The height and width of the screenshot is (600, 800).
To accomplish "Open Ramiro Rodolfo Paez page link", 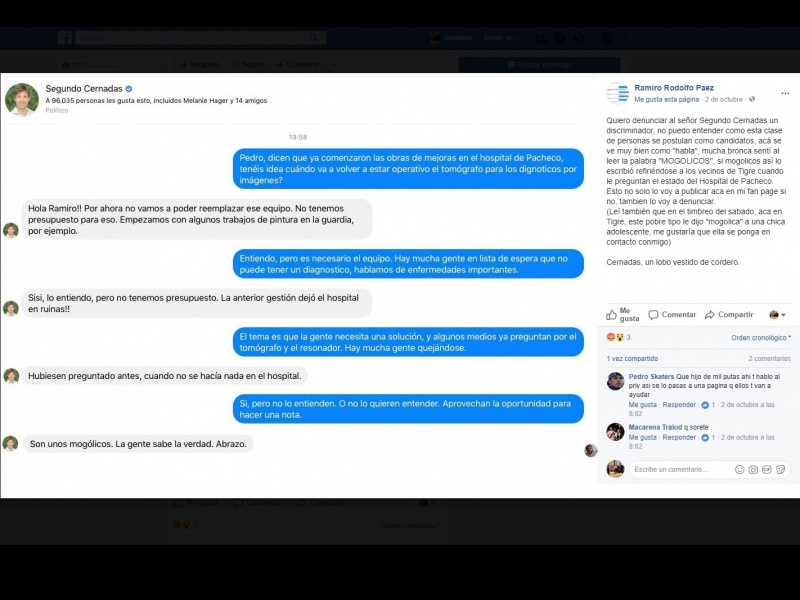I will point(674,88).
